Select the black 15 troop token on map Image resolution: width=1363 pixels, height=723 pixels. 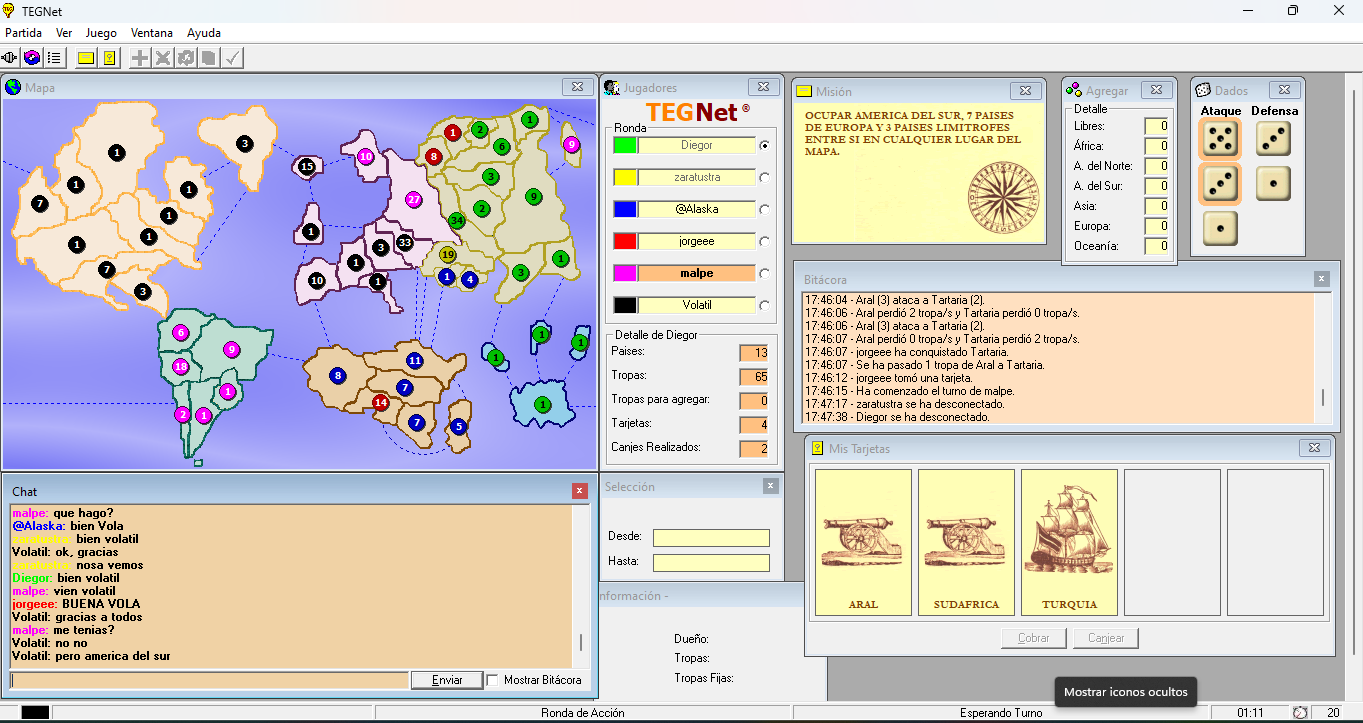click(x=307, y=166)
